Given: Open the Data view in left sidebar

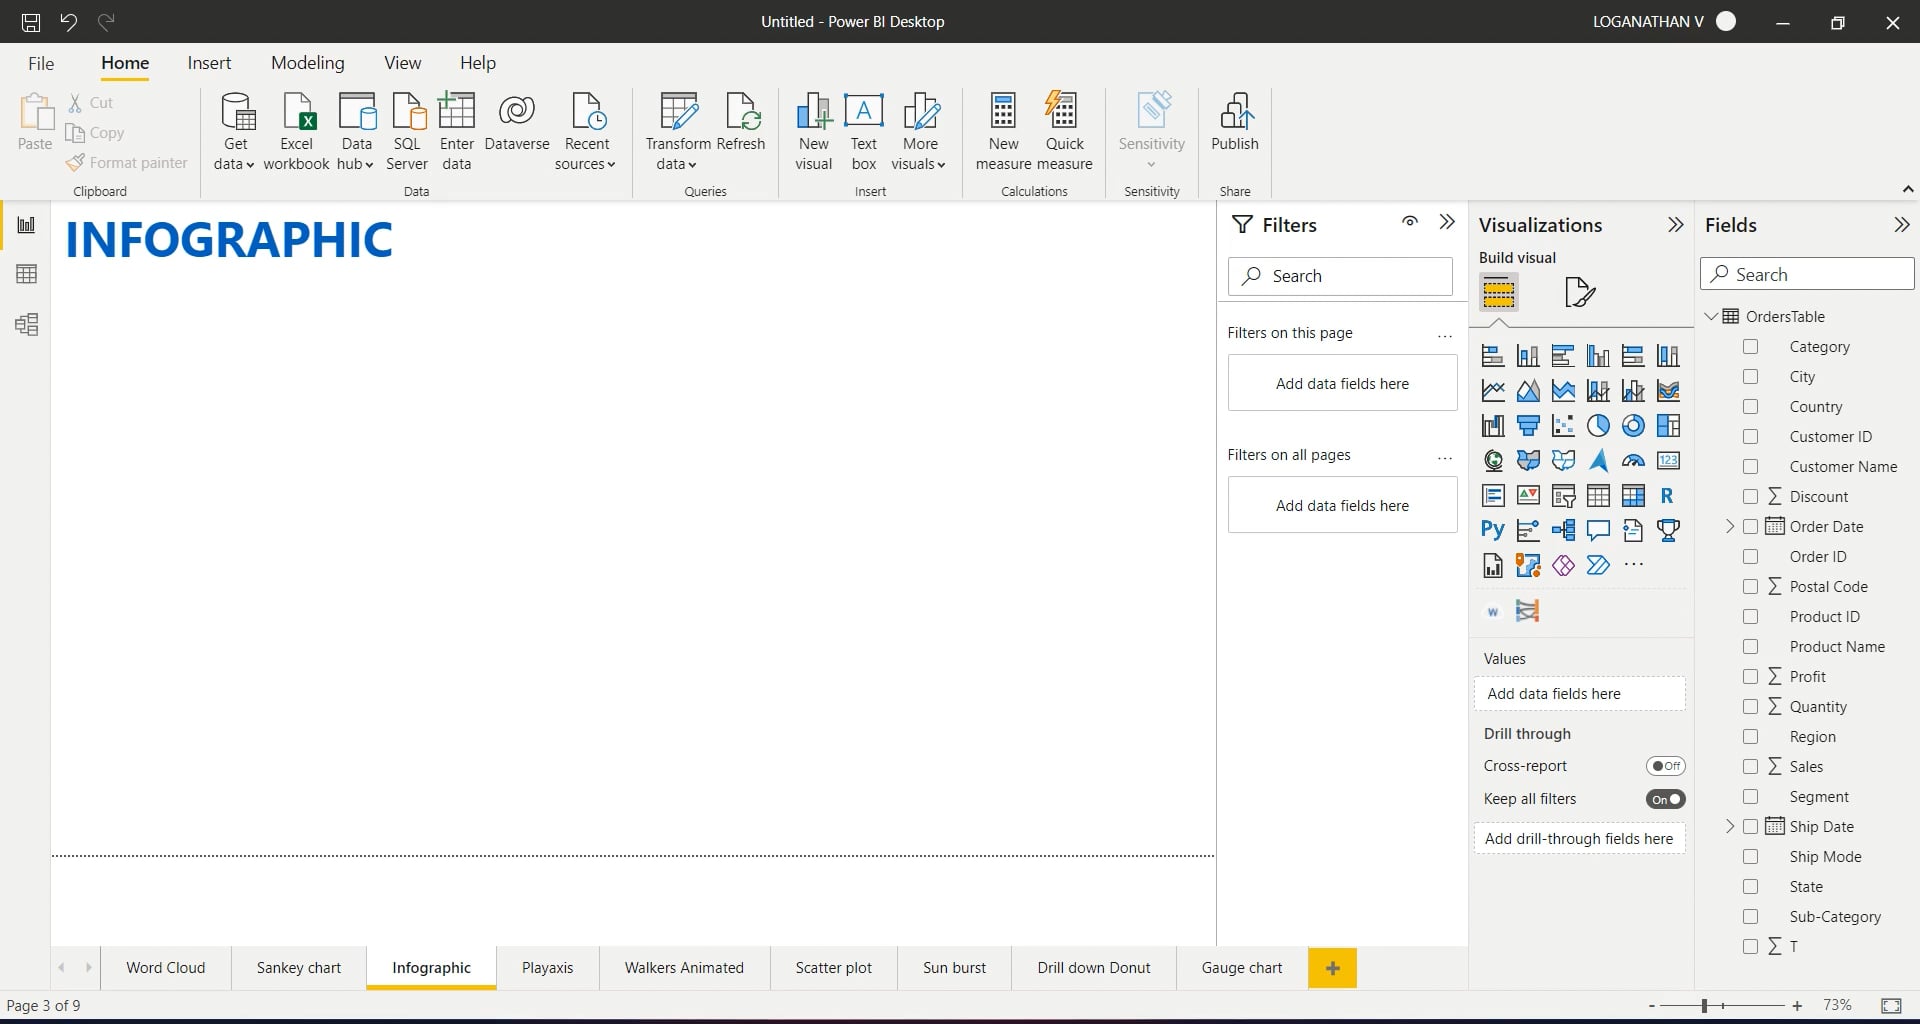Looking at the screenshot, I should [27, 274].
